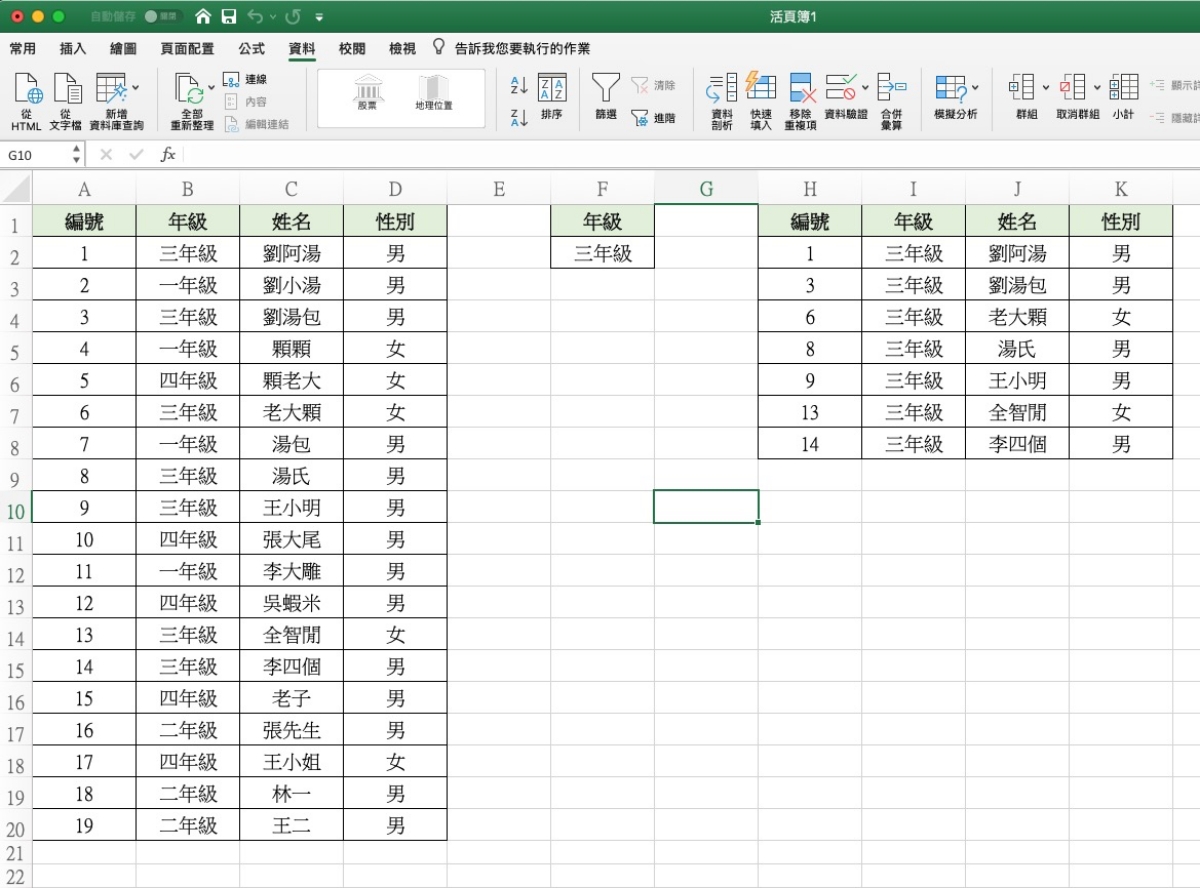Select cell F2 containing 三年級
The width and height of the screenshot is (1200, 888).
(603, 253)
